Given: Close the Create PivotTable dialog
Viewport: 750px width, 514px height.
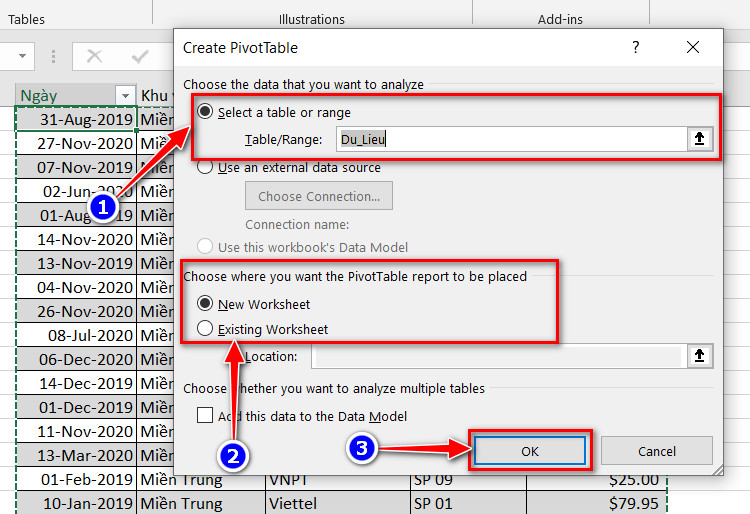Looking at the screenshot, I should 693,47.
